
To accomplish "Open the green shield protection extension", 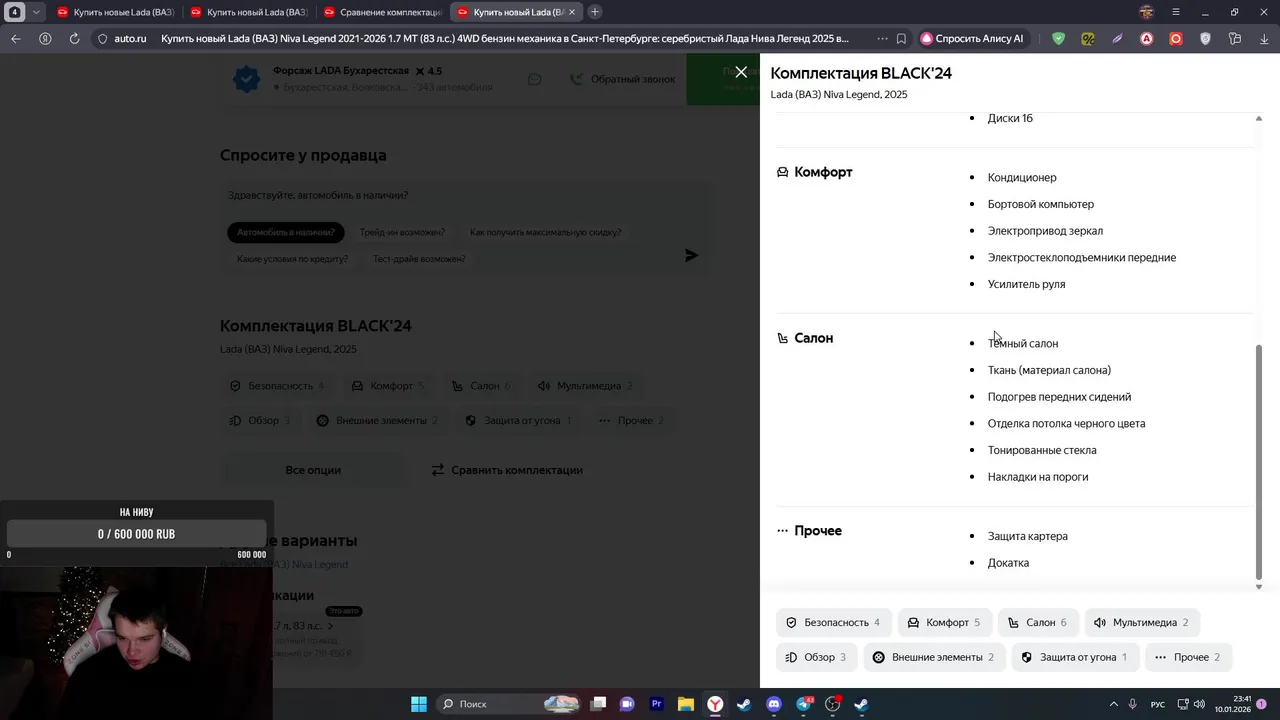I will (x=1059, y=39).
